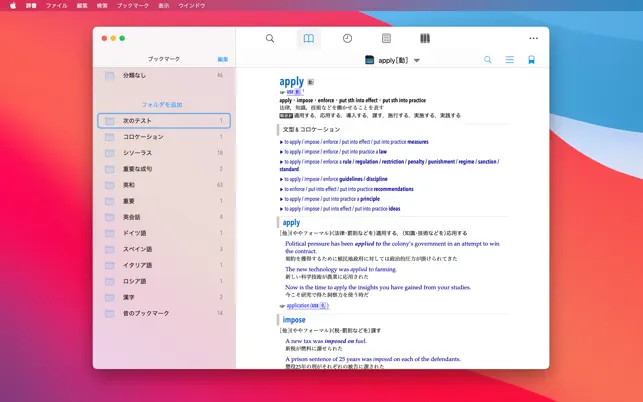Click sentence 'A new tax was imposed on fuel.'
This screenshot has width=643, height=402.
(x=326, y=341)
